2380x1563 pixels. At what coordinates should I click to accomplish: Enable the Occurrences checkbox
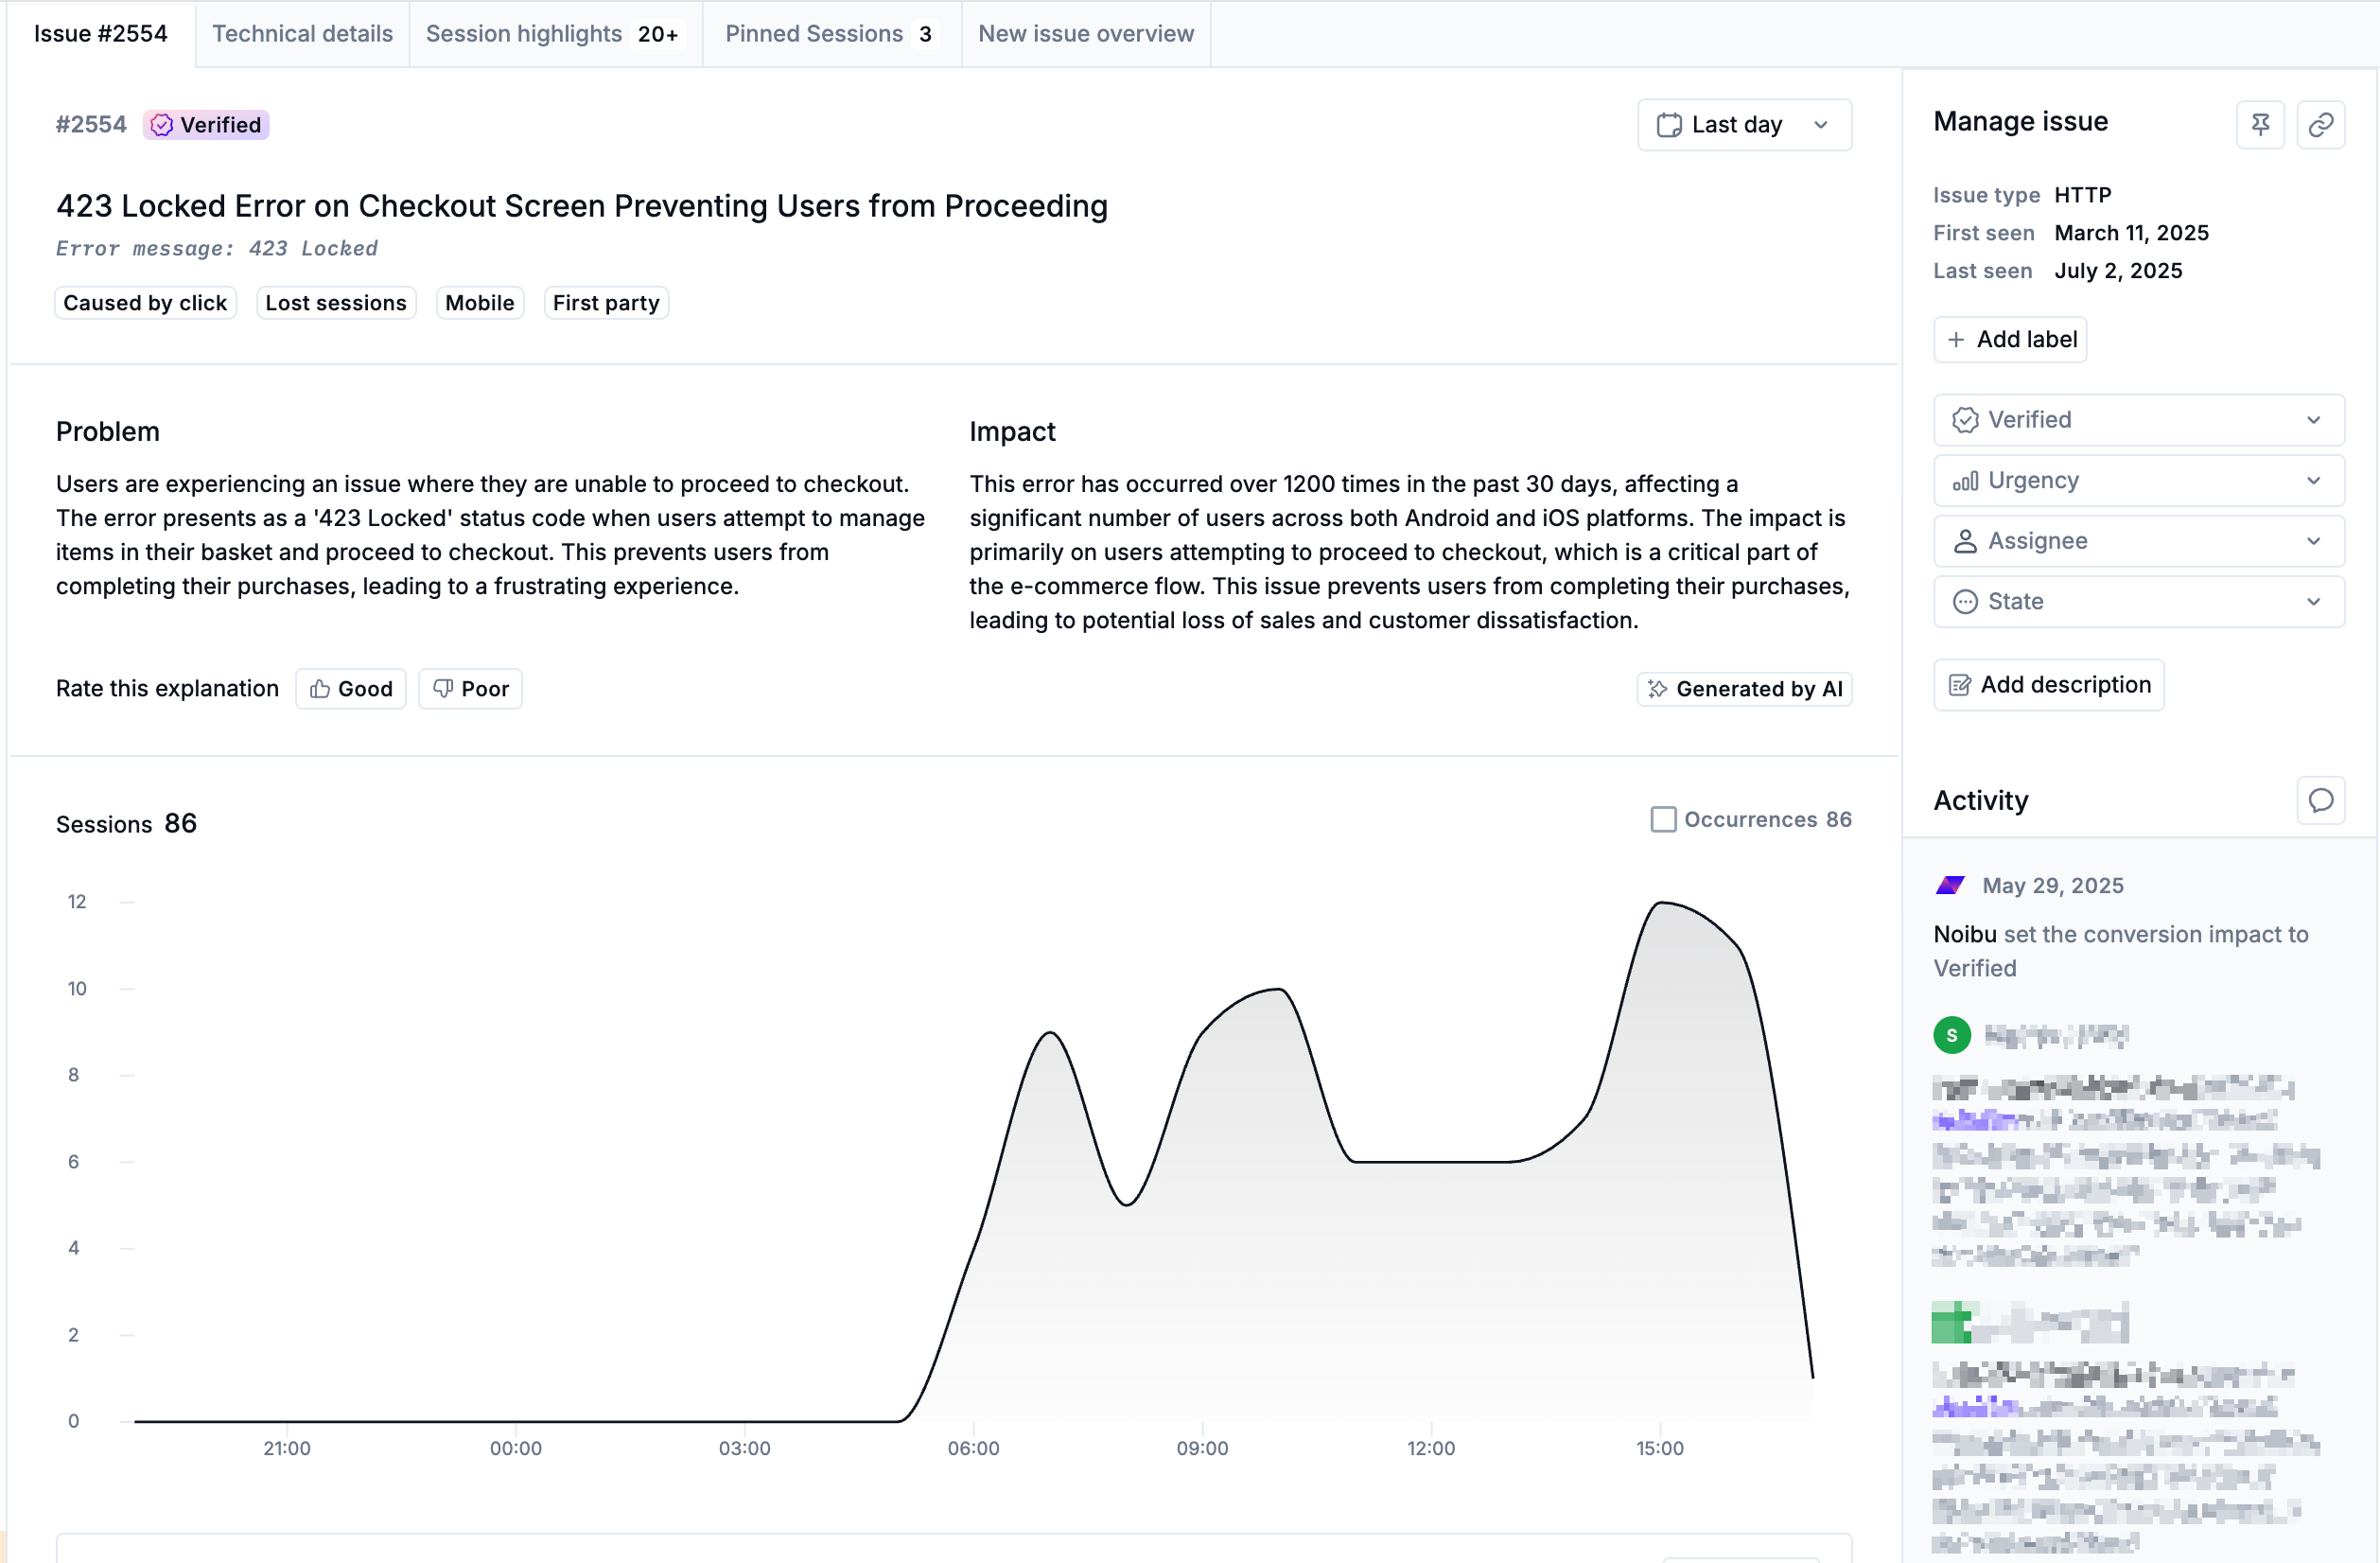pos(1662,820)
